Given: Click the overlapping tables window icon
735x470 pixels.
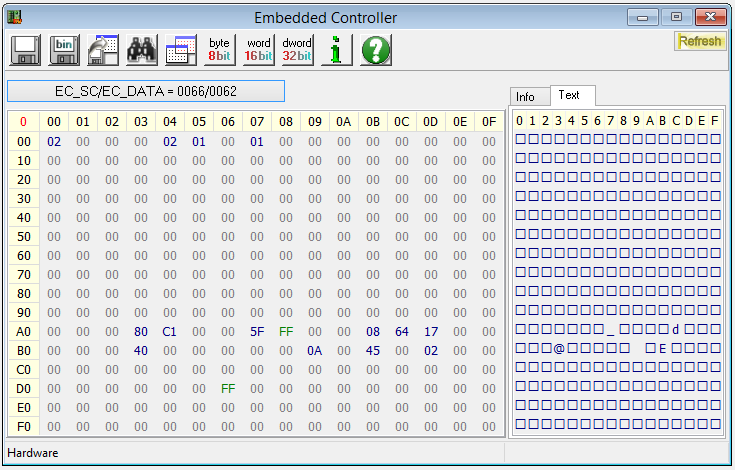Looking at the screenshot, I should coord(181,50).
